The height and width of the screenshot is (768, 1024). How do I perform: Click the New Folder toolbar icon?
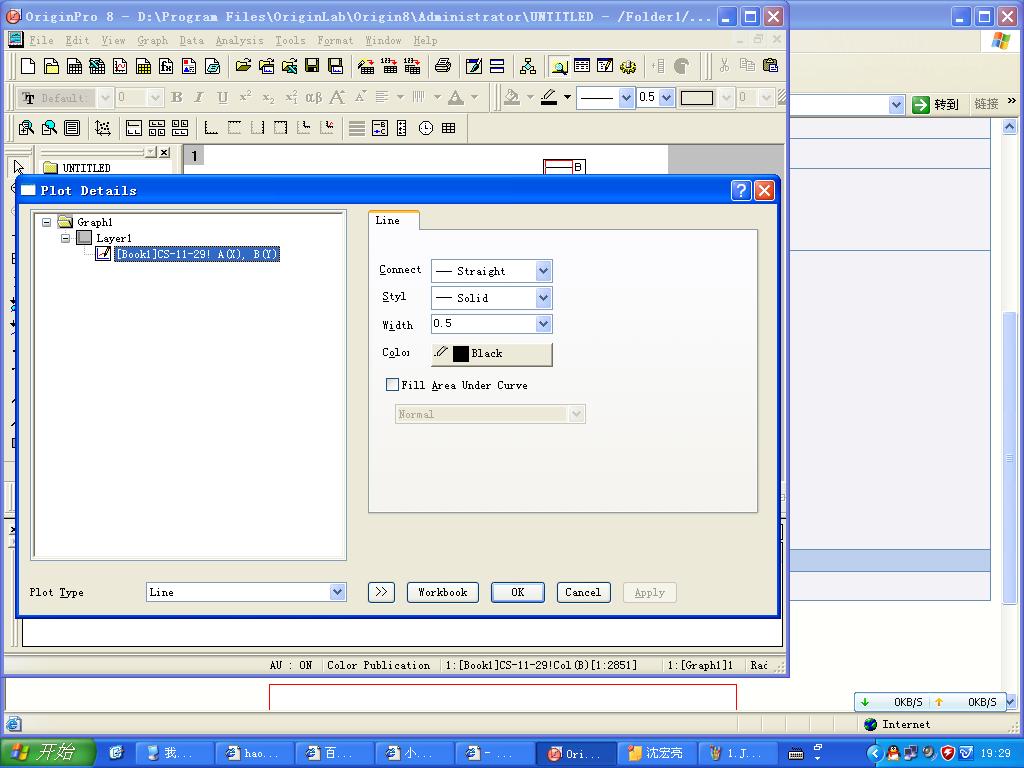click(x=51, y=66)
